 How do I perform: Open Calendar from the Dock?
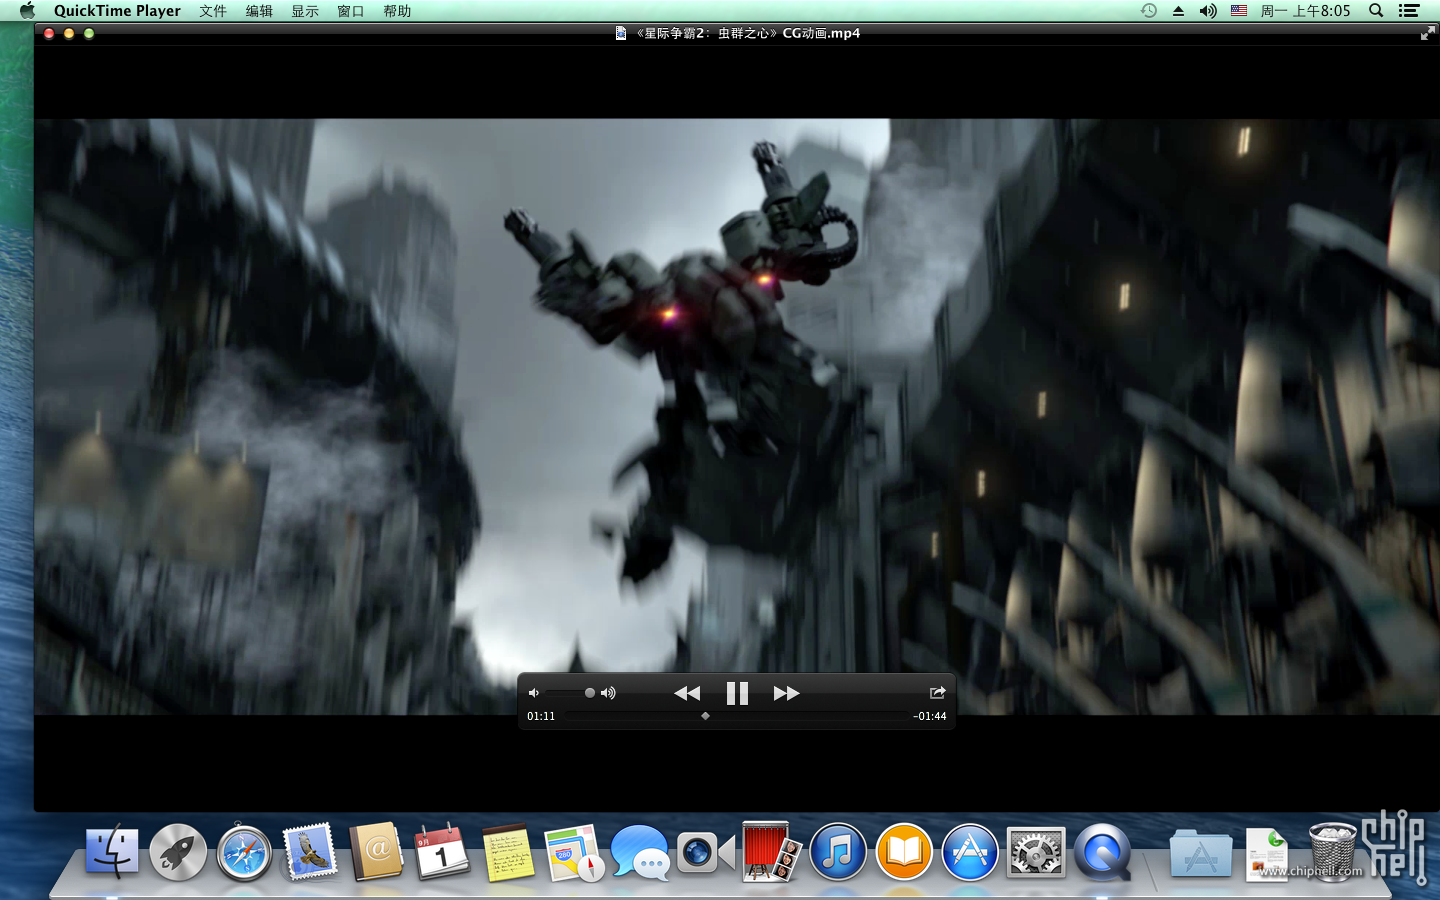click(x=442, y=852)
